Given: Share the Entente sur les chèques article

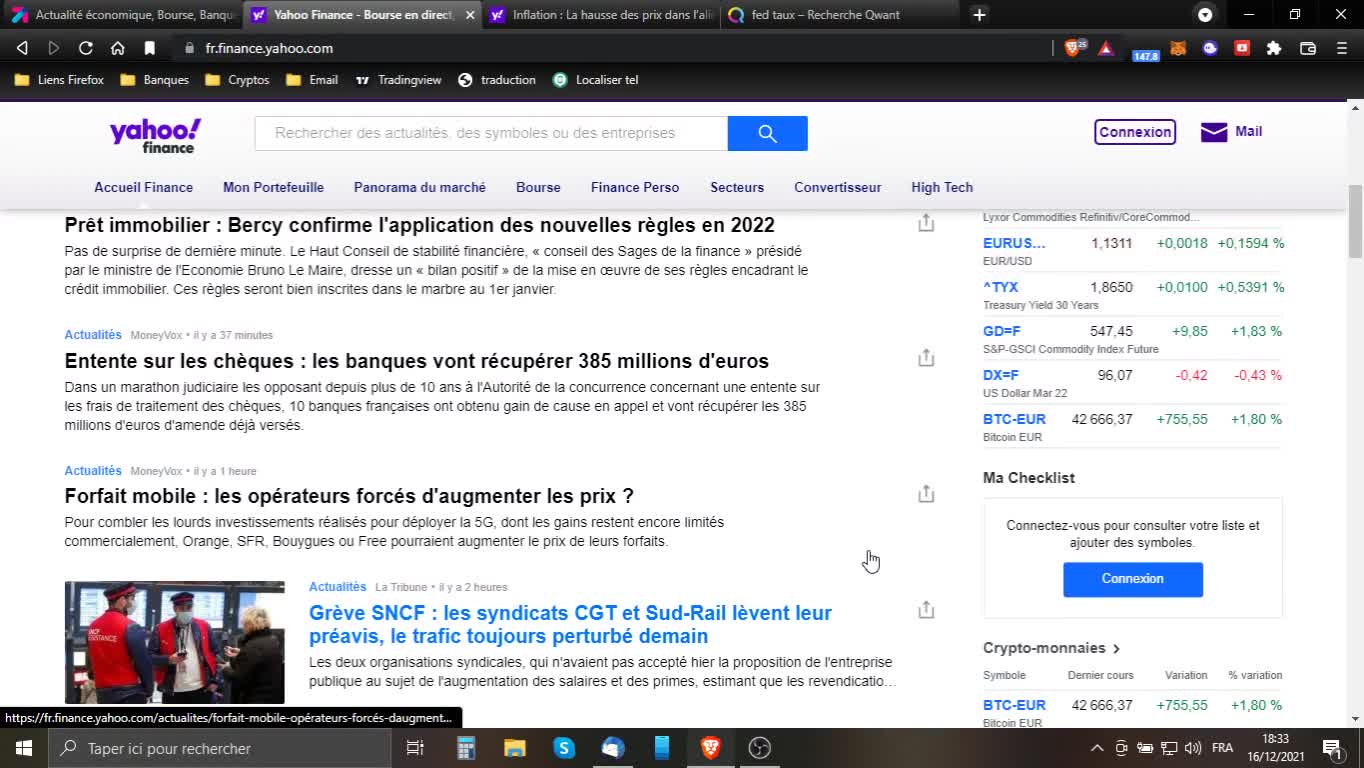Looking at the screenshot, I should (926, 357).
